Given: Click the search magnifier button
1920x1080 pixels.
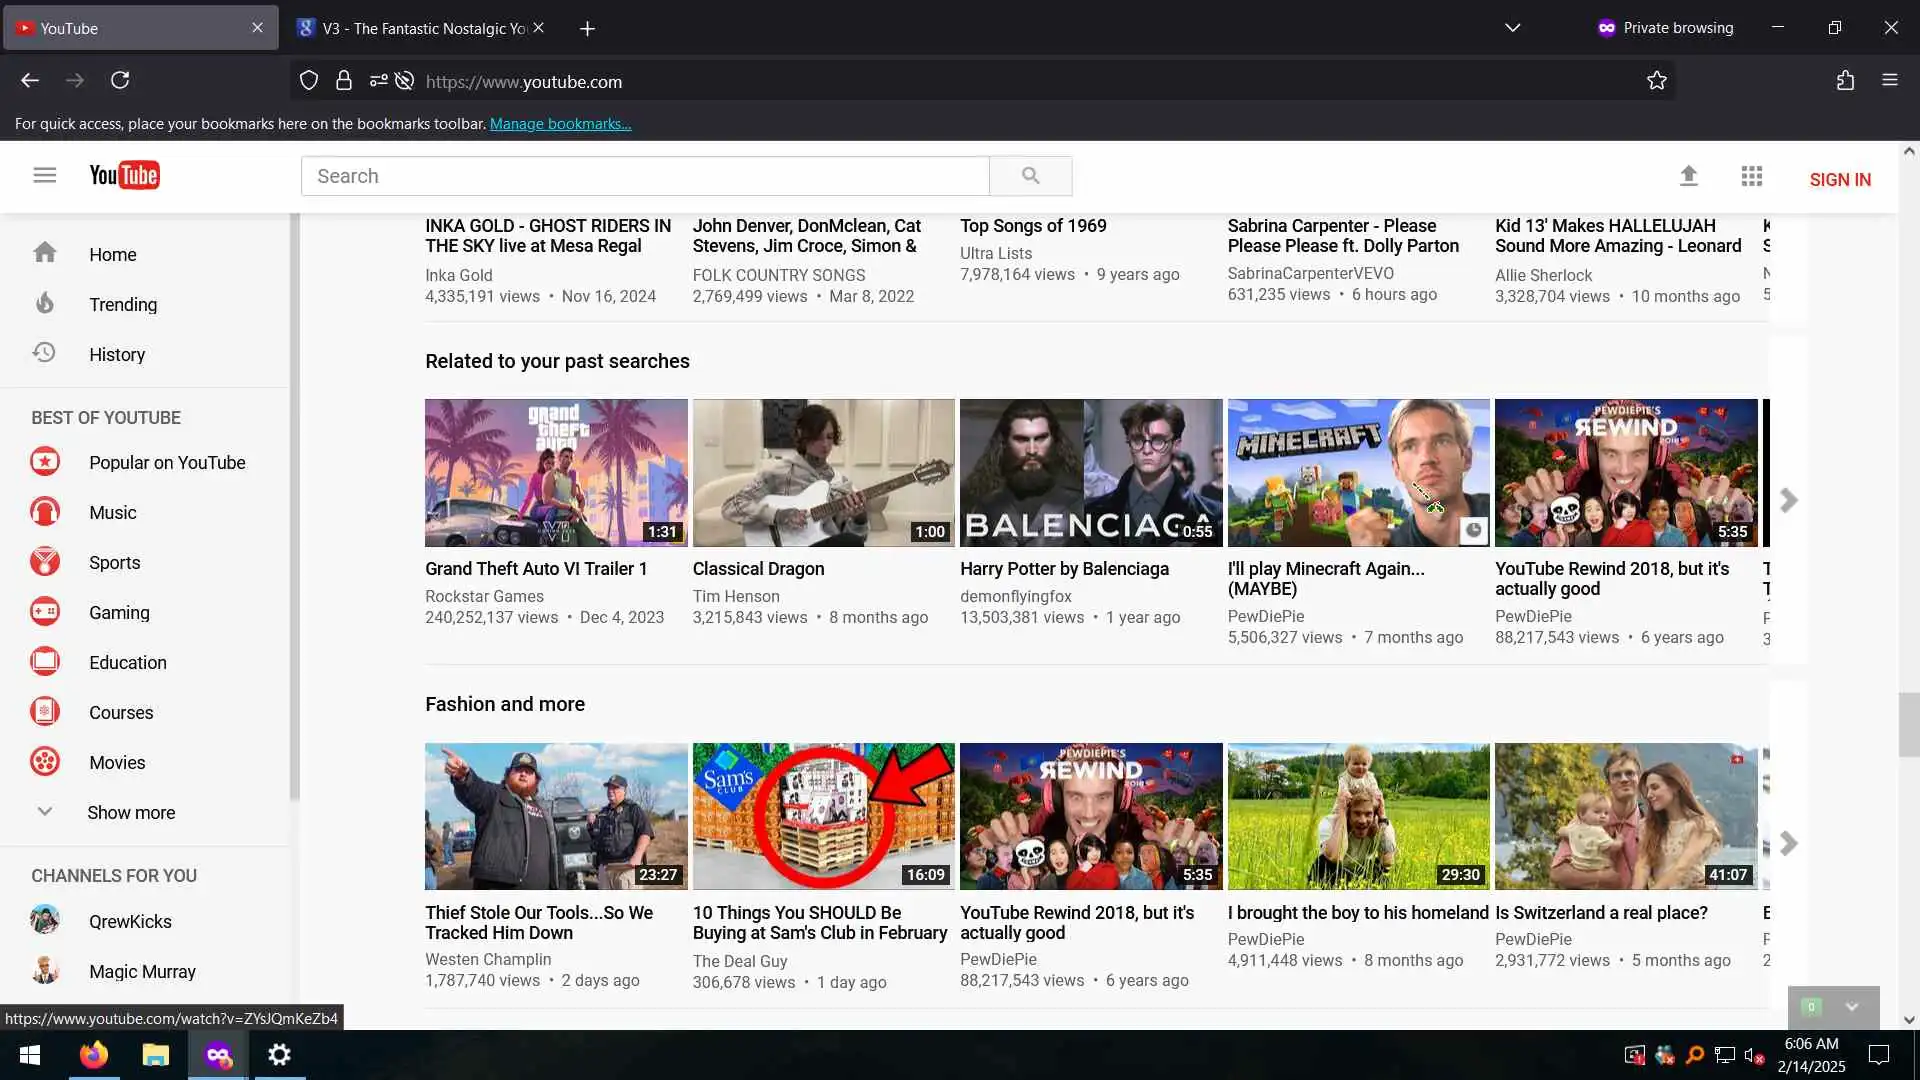Looking at the screenshot, I should (1030, 176).
